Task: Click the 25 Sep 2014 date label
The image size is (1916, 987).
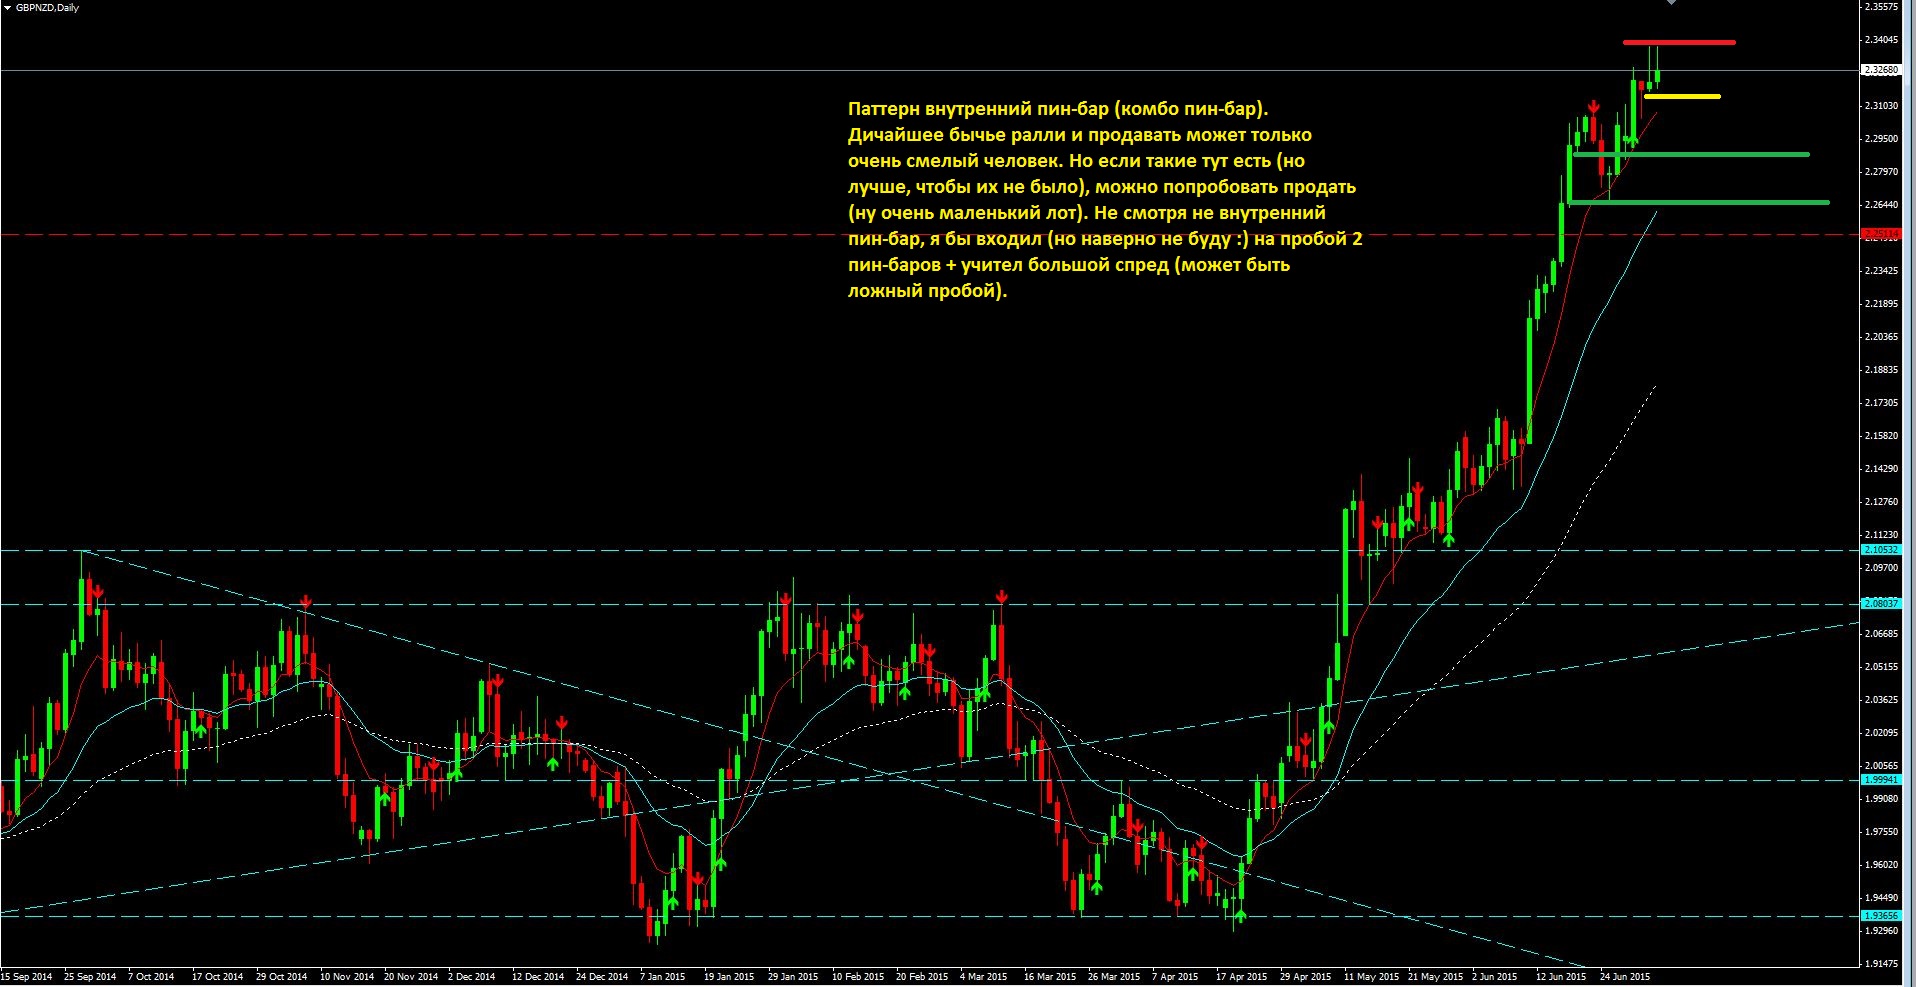Action: tap(91, 977)
